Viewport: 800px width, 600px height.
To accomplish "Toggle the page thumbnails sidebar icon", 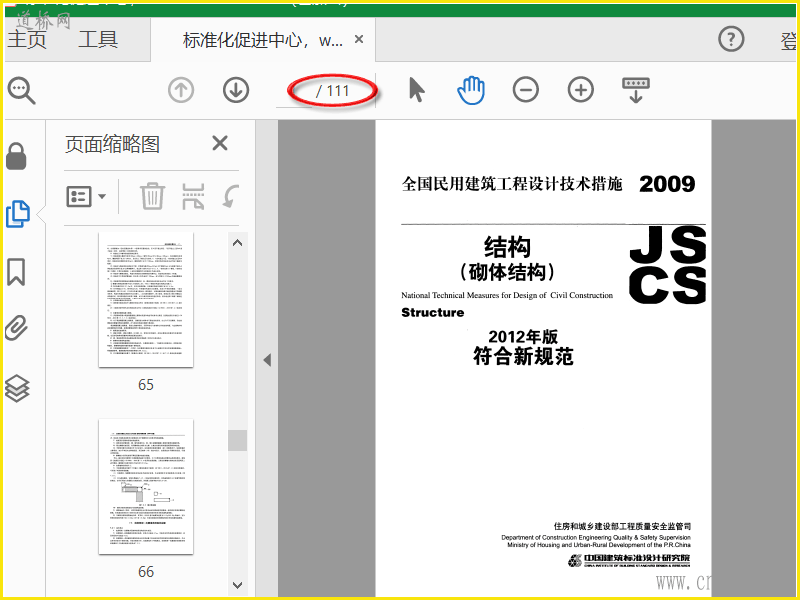I will click(18, 214).
